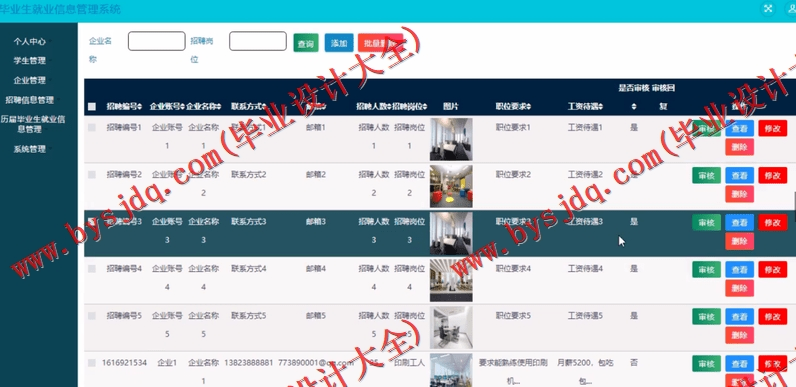This screenshot has width=796, height=387.
Task: Check the row checkbox for 招聘编号4
Action: [92, 269]
